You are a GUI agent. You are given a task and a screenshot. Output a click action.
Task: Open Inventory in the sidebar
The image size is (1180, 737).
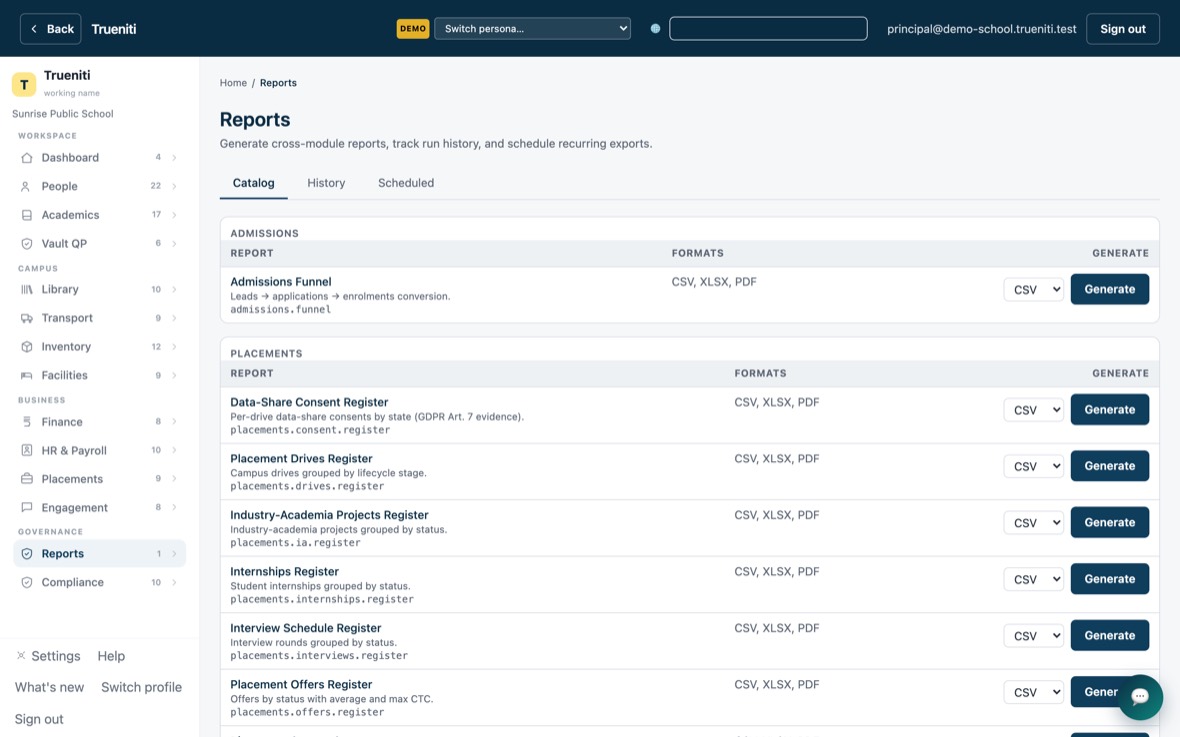(x=99, y=346)
